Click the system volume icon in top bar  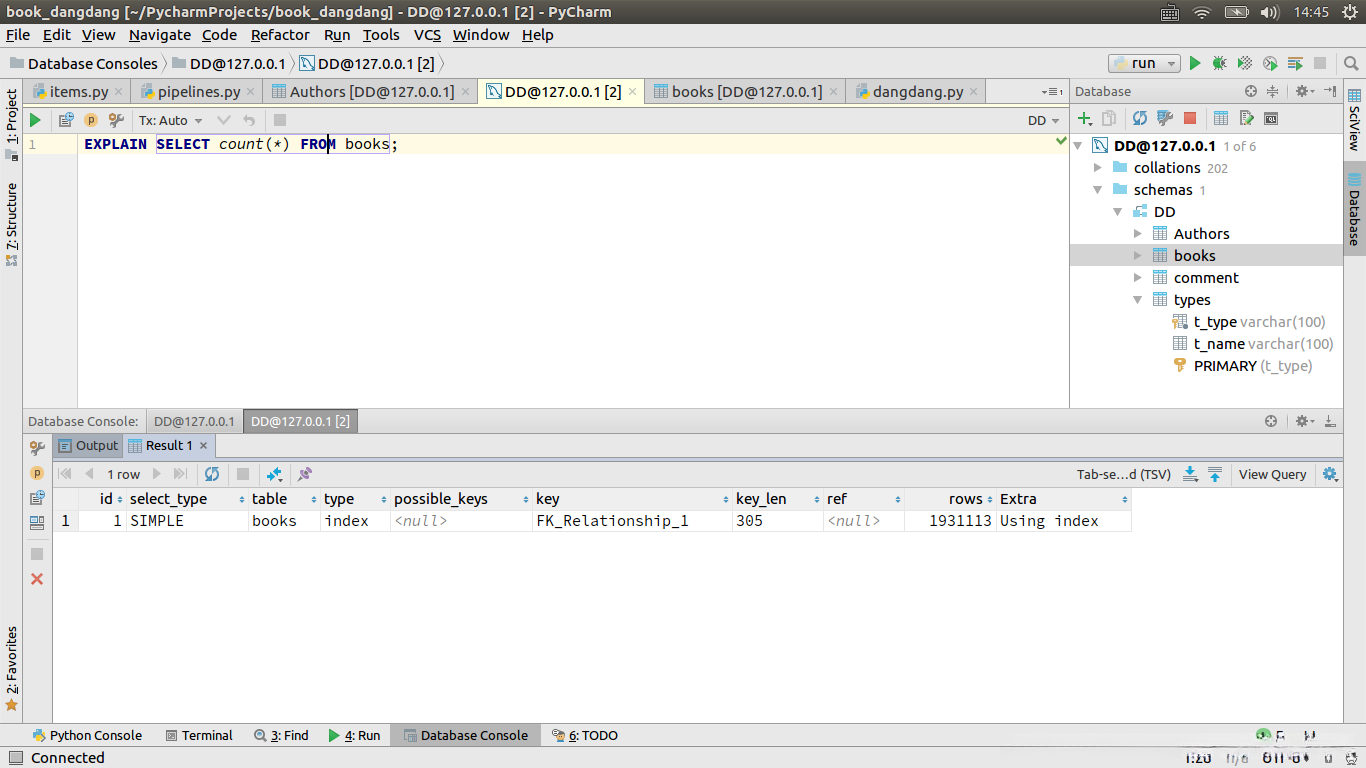[x=1270, y=12]
